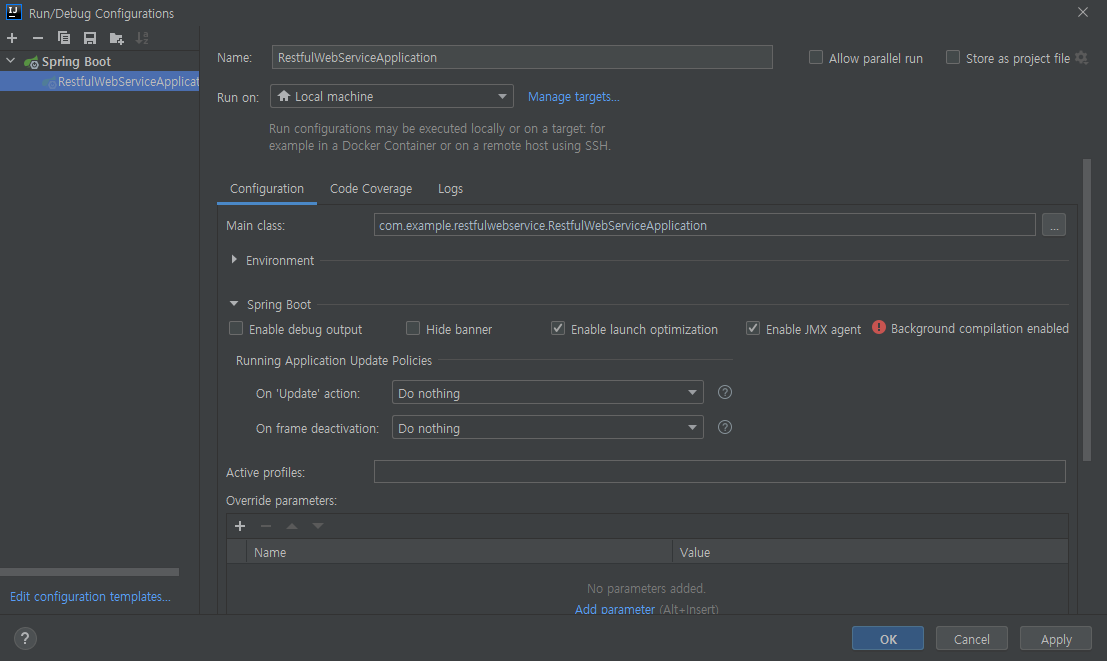The image size is (1107, 661).
Task: Click help icon beside 'Update' action dropdown
Action: (725, 393)
